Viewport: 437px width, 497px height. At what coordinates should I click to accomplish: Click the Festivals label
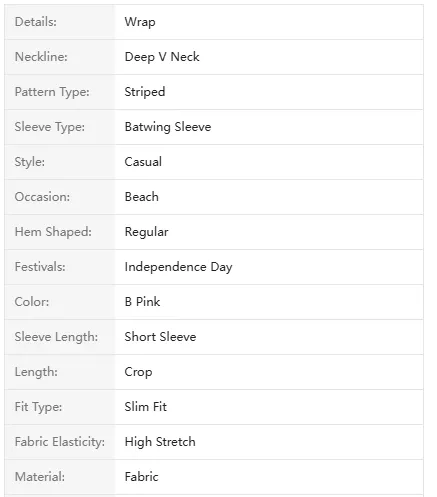click(40, 267)
